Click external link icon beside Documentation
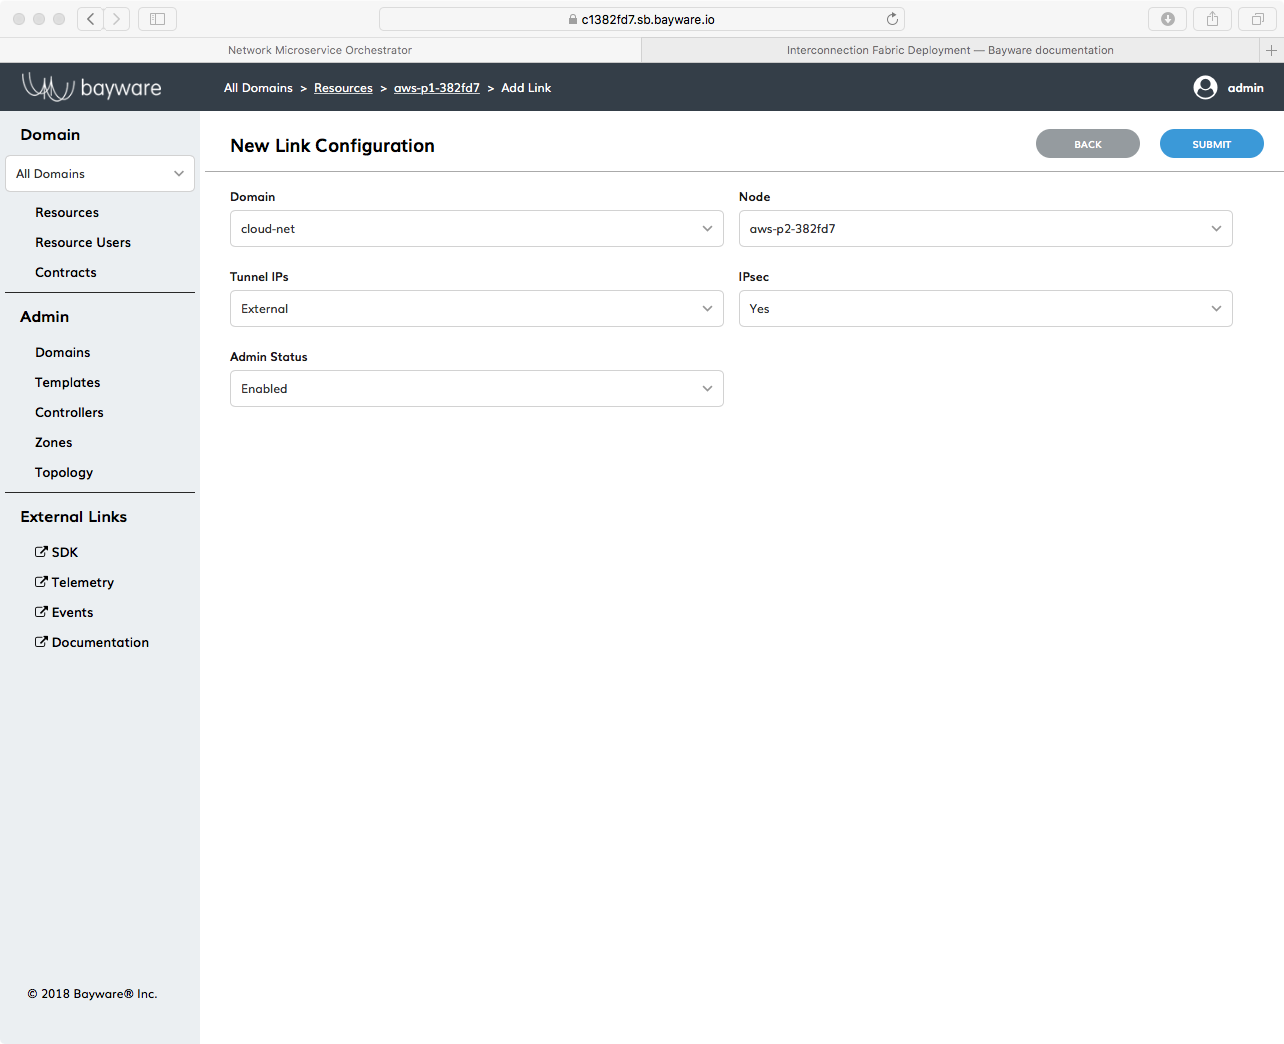 click(x=41, y=641)
